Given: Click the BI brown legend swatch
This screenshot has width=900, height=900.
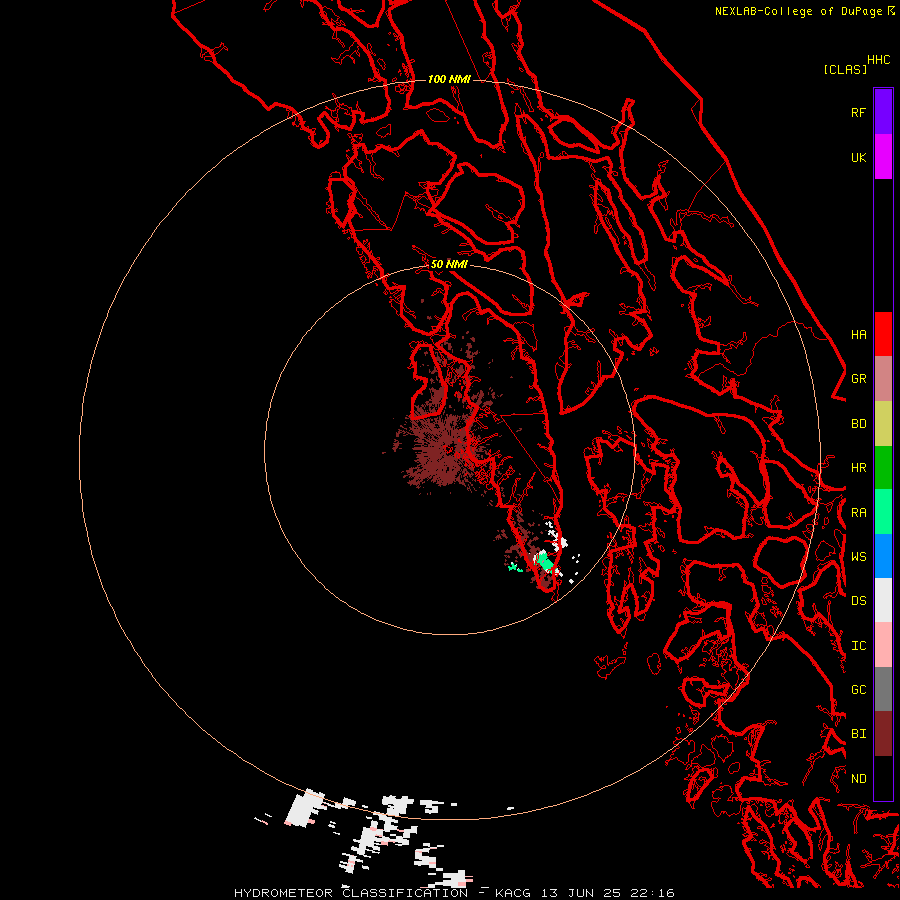Looking at the screenshot, I should pyautogui.click(x=883, y=734).
